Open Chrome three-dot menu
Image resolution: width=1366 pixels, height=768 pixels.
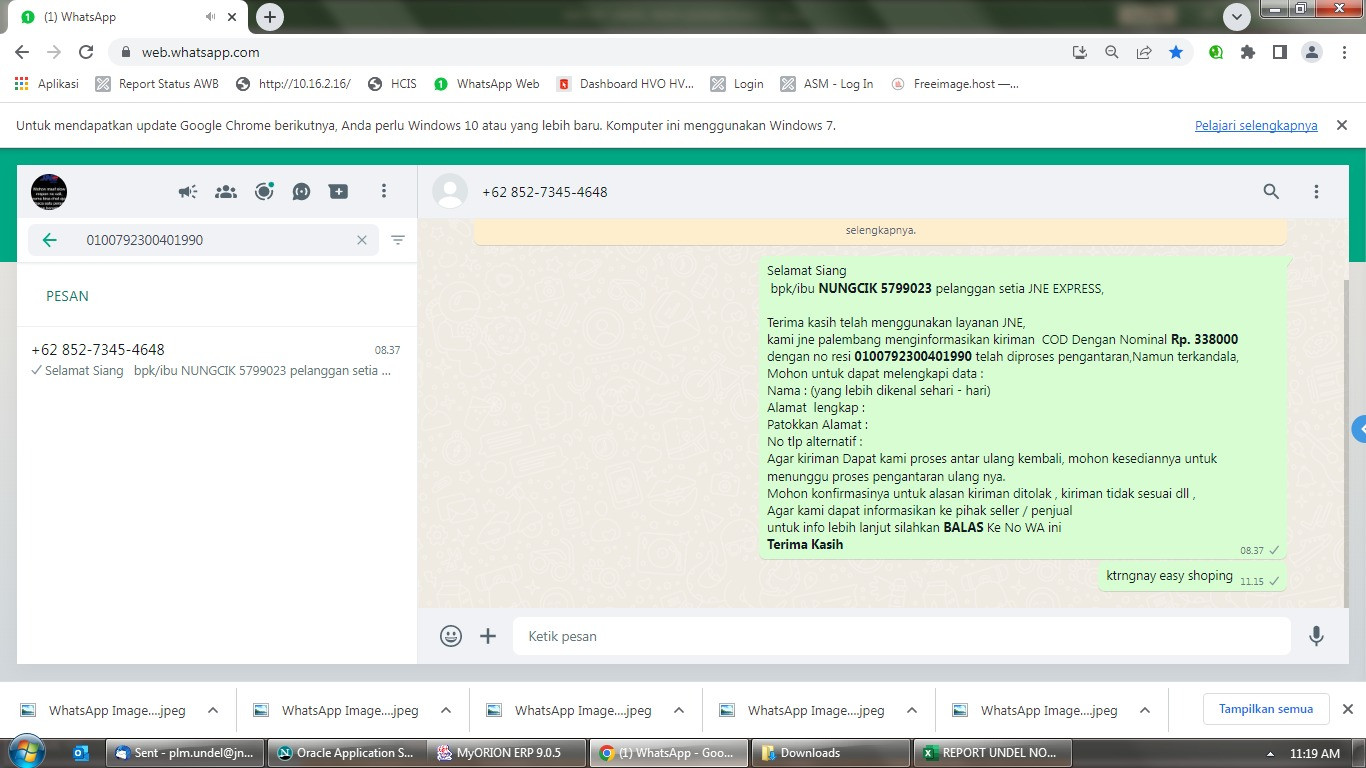tap(1343, 52)
